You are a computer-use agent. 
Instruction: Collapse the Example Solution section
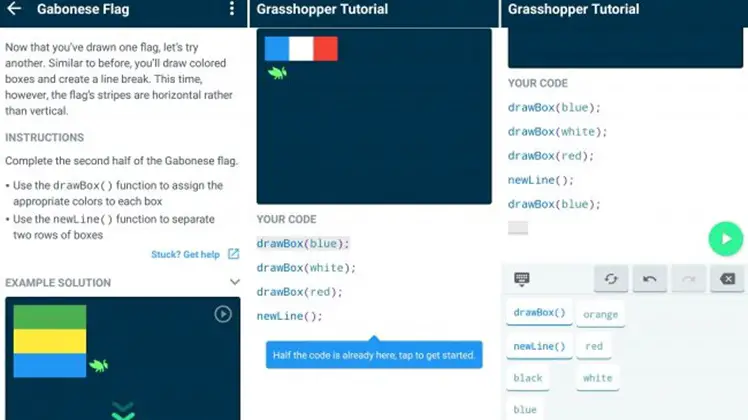click(x=235, y=282)
